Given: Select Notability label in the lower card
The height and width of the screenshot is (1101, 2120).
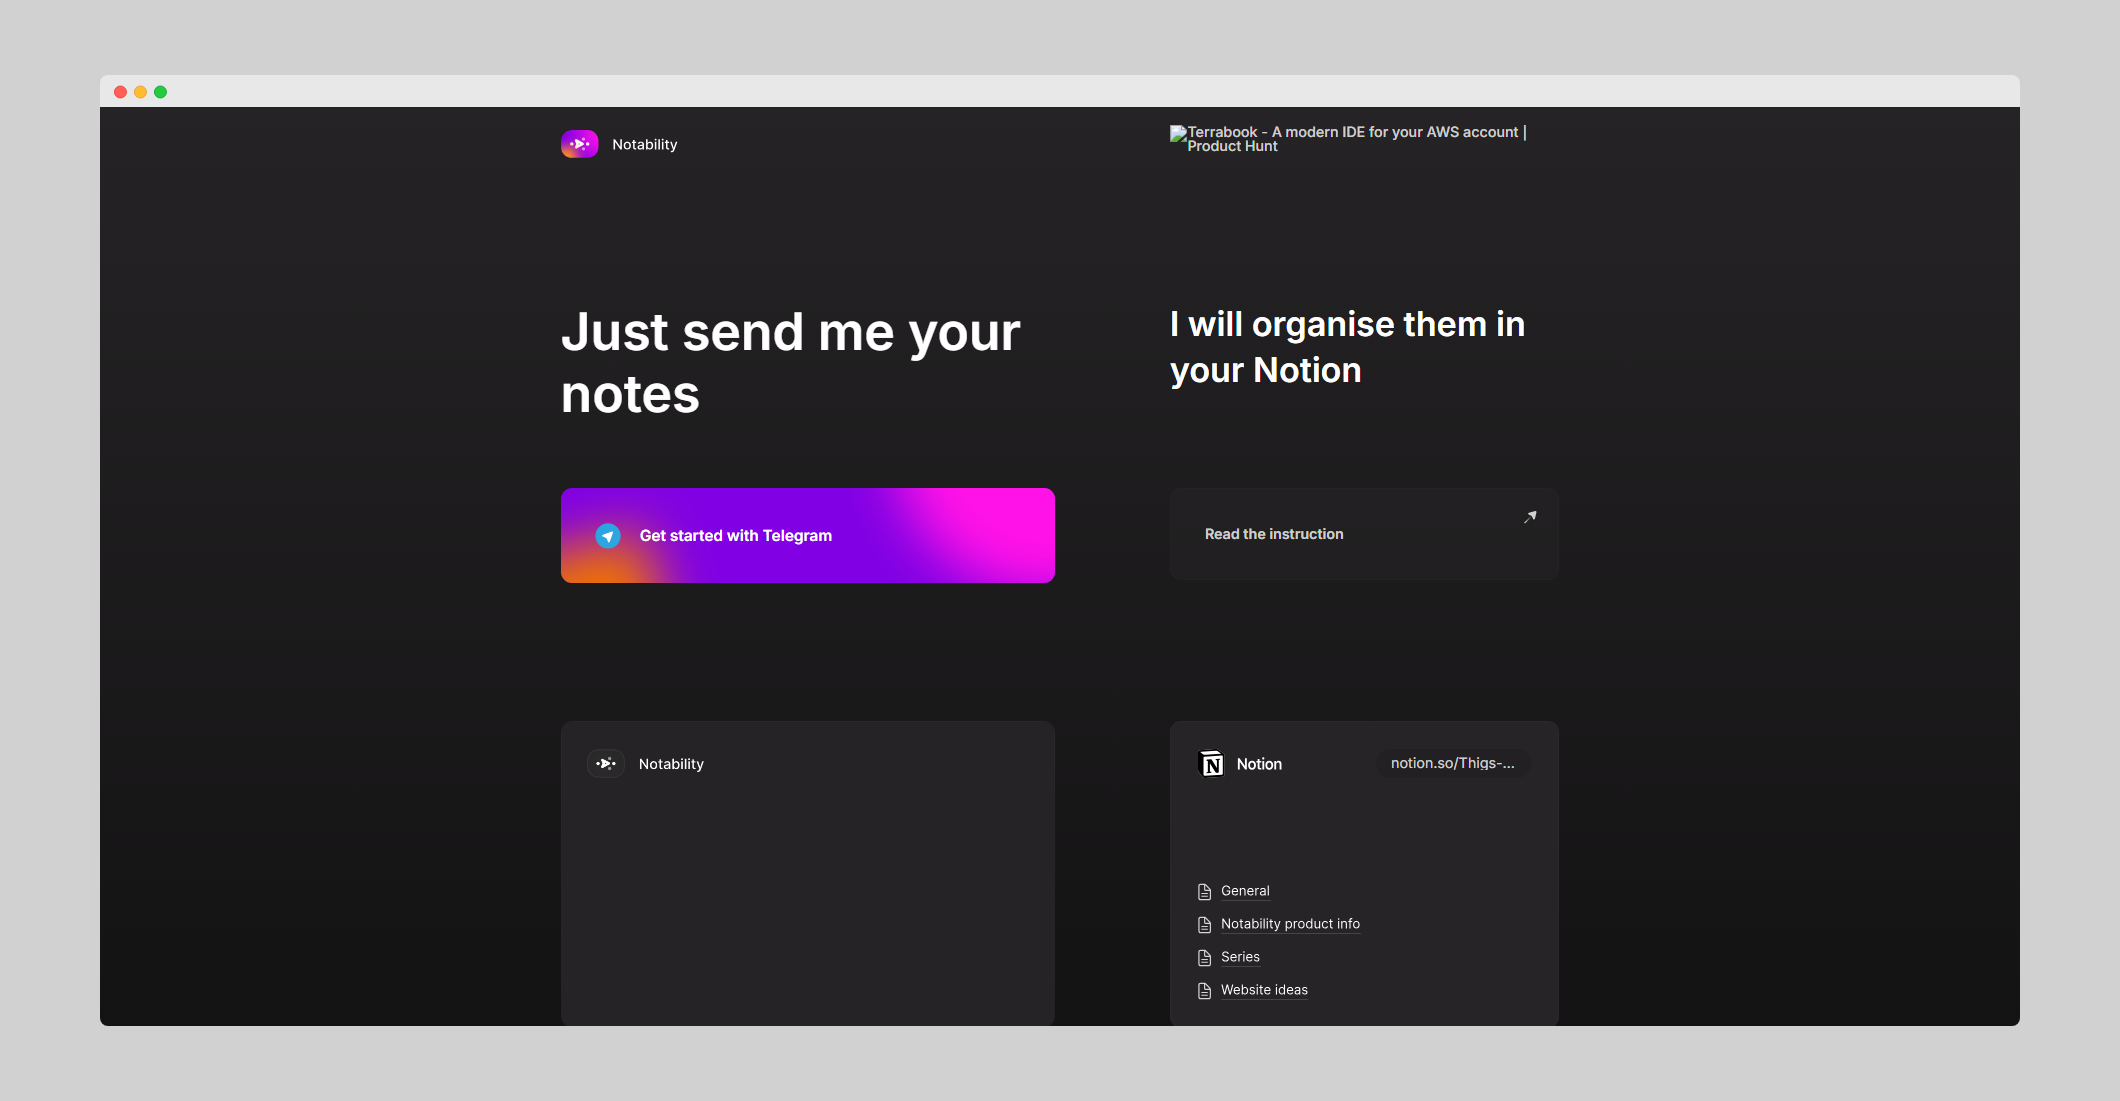Looking at the screenshot, I should (671, 764).
